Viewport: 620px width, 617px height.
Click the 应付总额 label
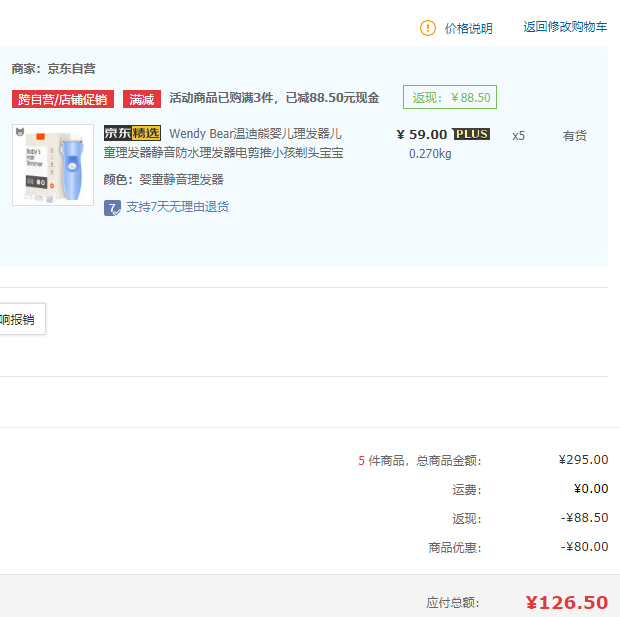[x=453, y=603]
